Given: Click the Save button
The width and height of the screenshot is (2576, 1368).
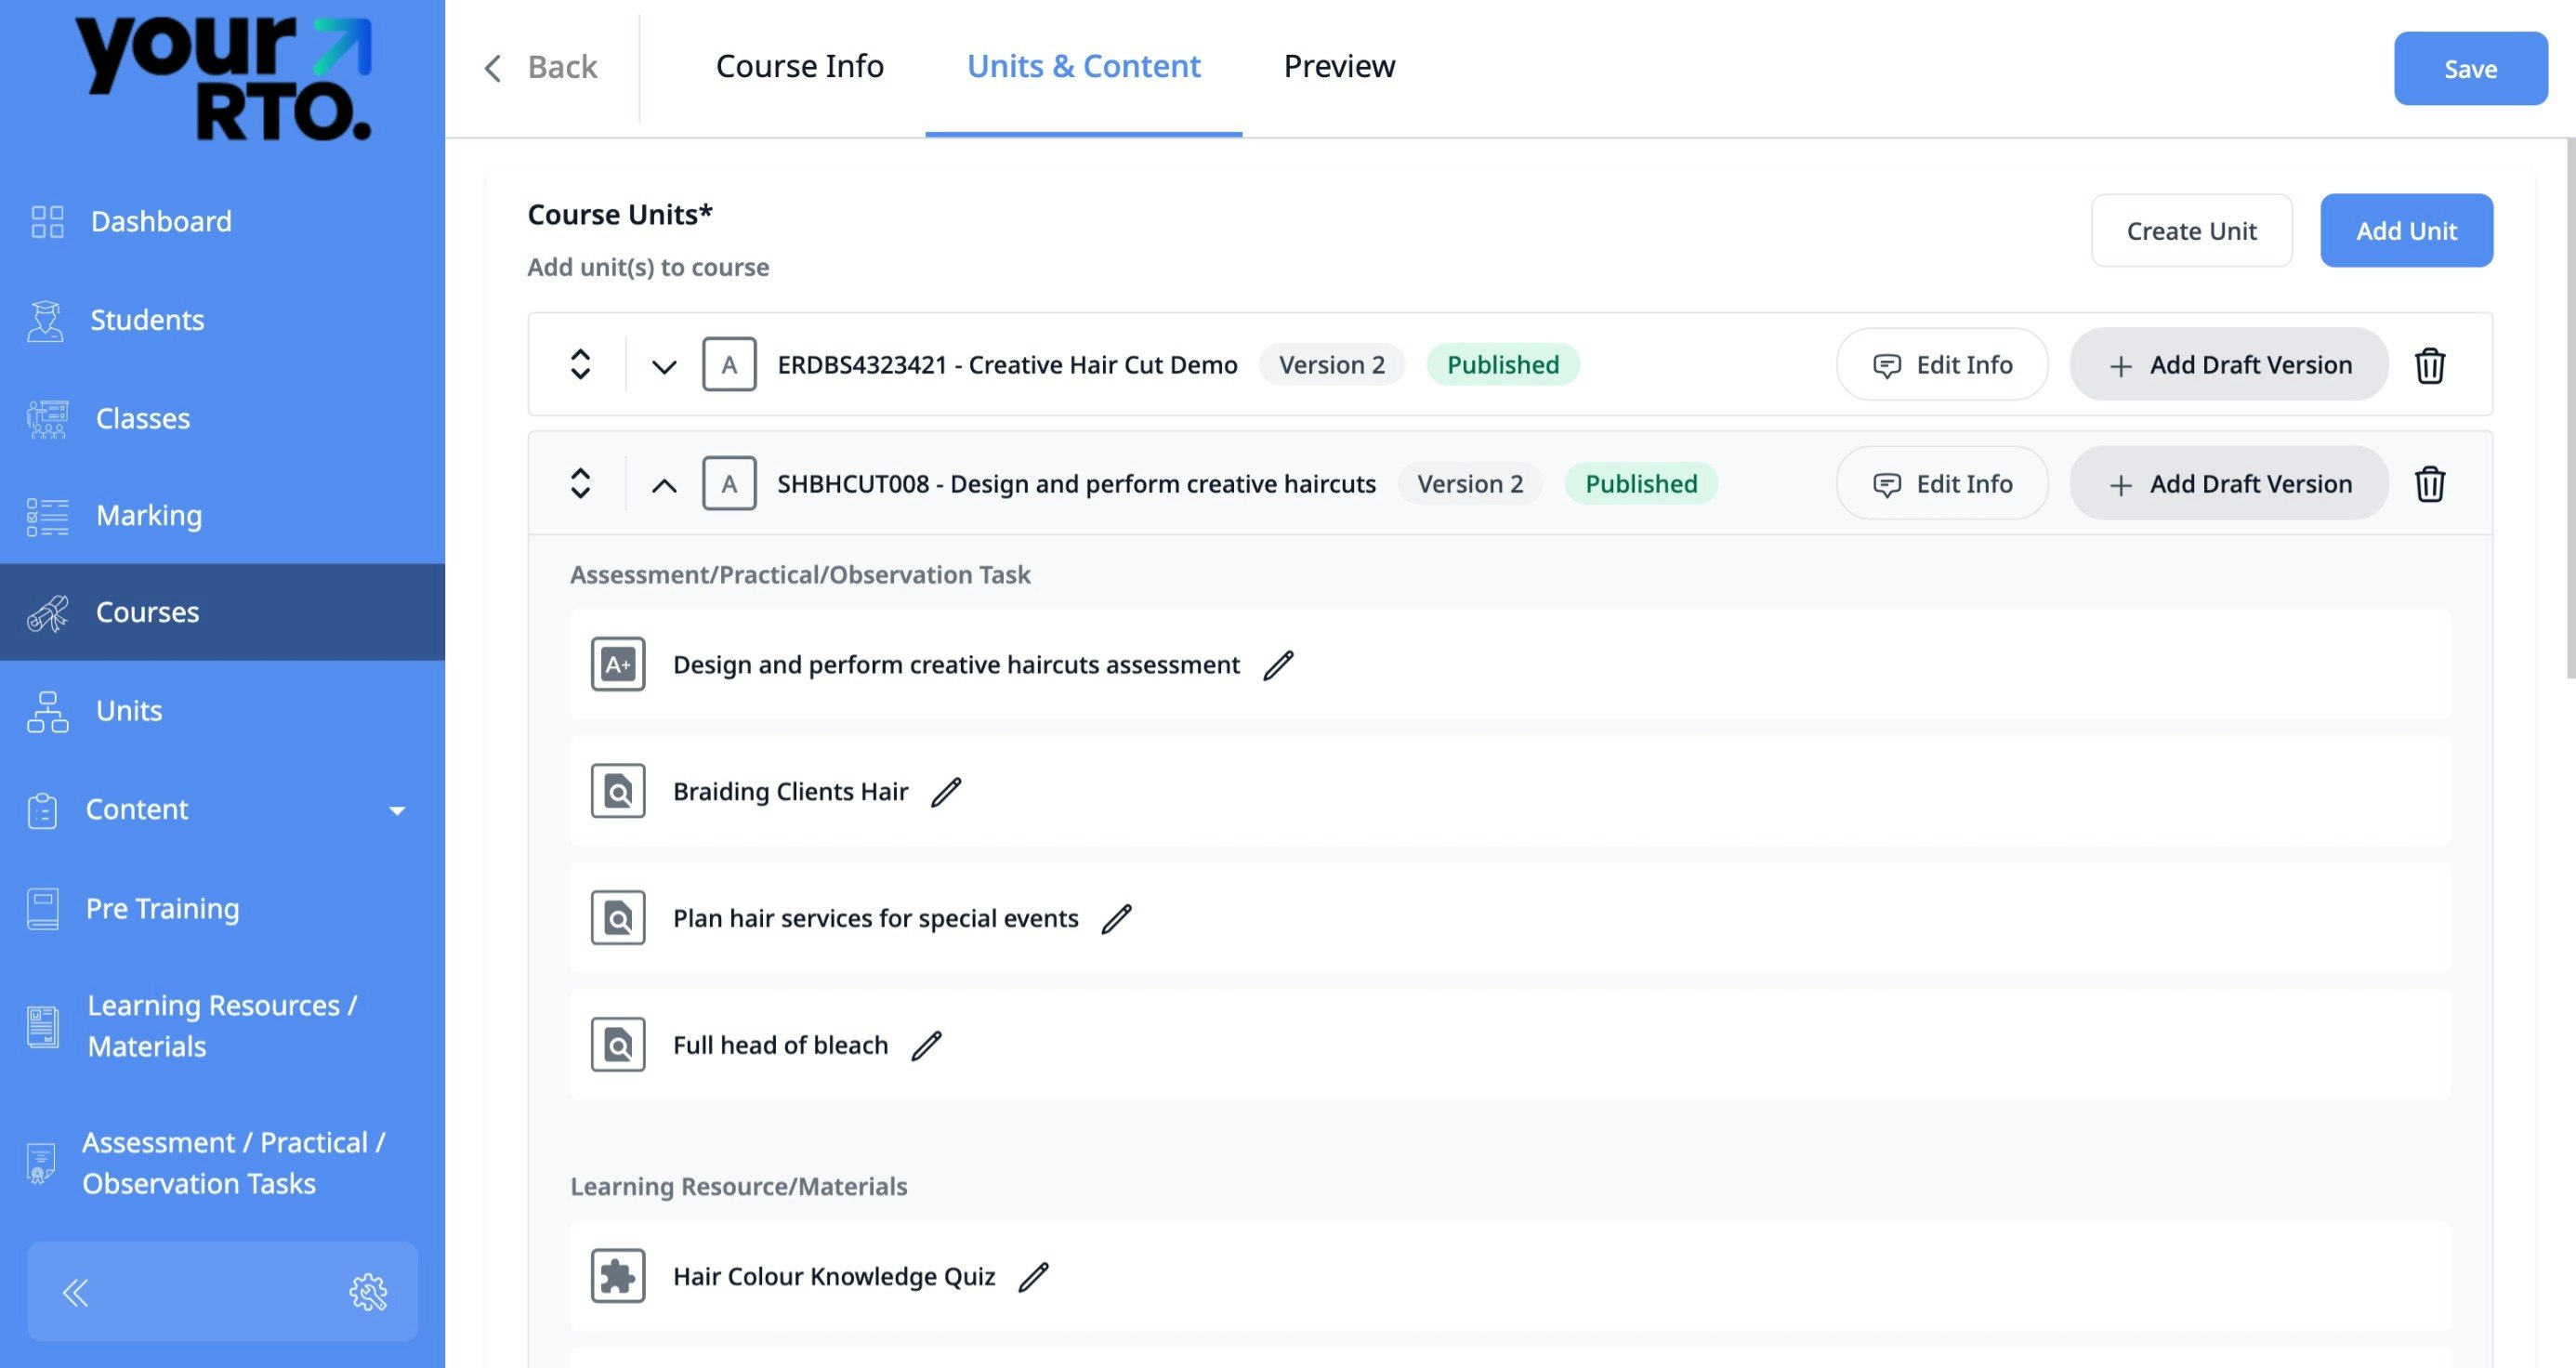Looking at the screenshot, I should click(2470, 68).
